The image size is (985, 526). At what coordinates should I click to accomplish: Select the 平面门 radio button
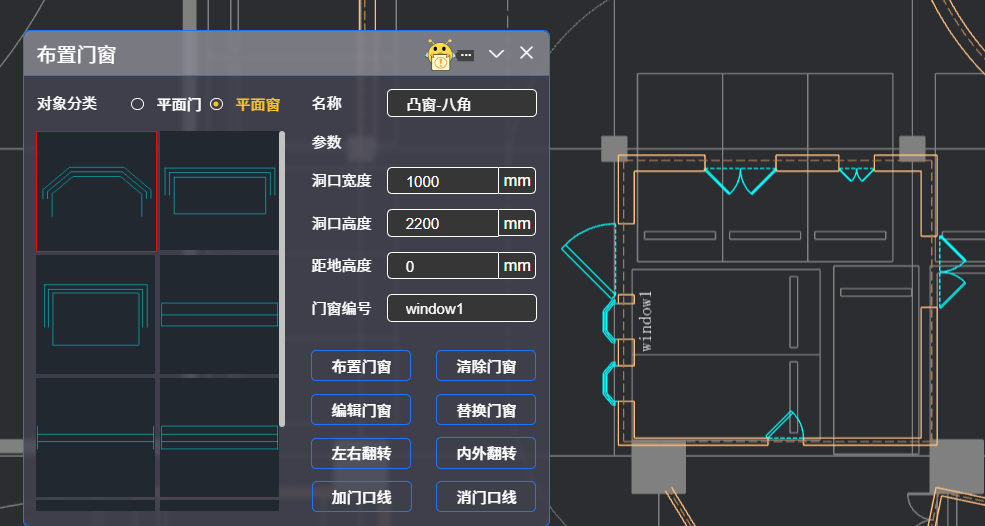[x=138, y=104]
